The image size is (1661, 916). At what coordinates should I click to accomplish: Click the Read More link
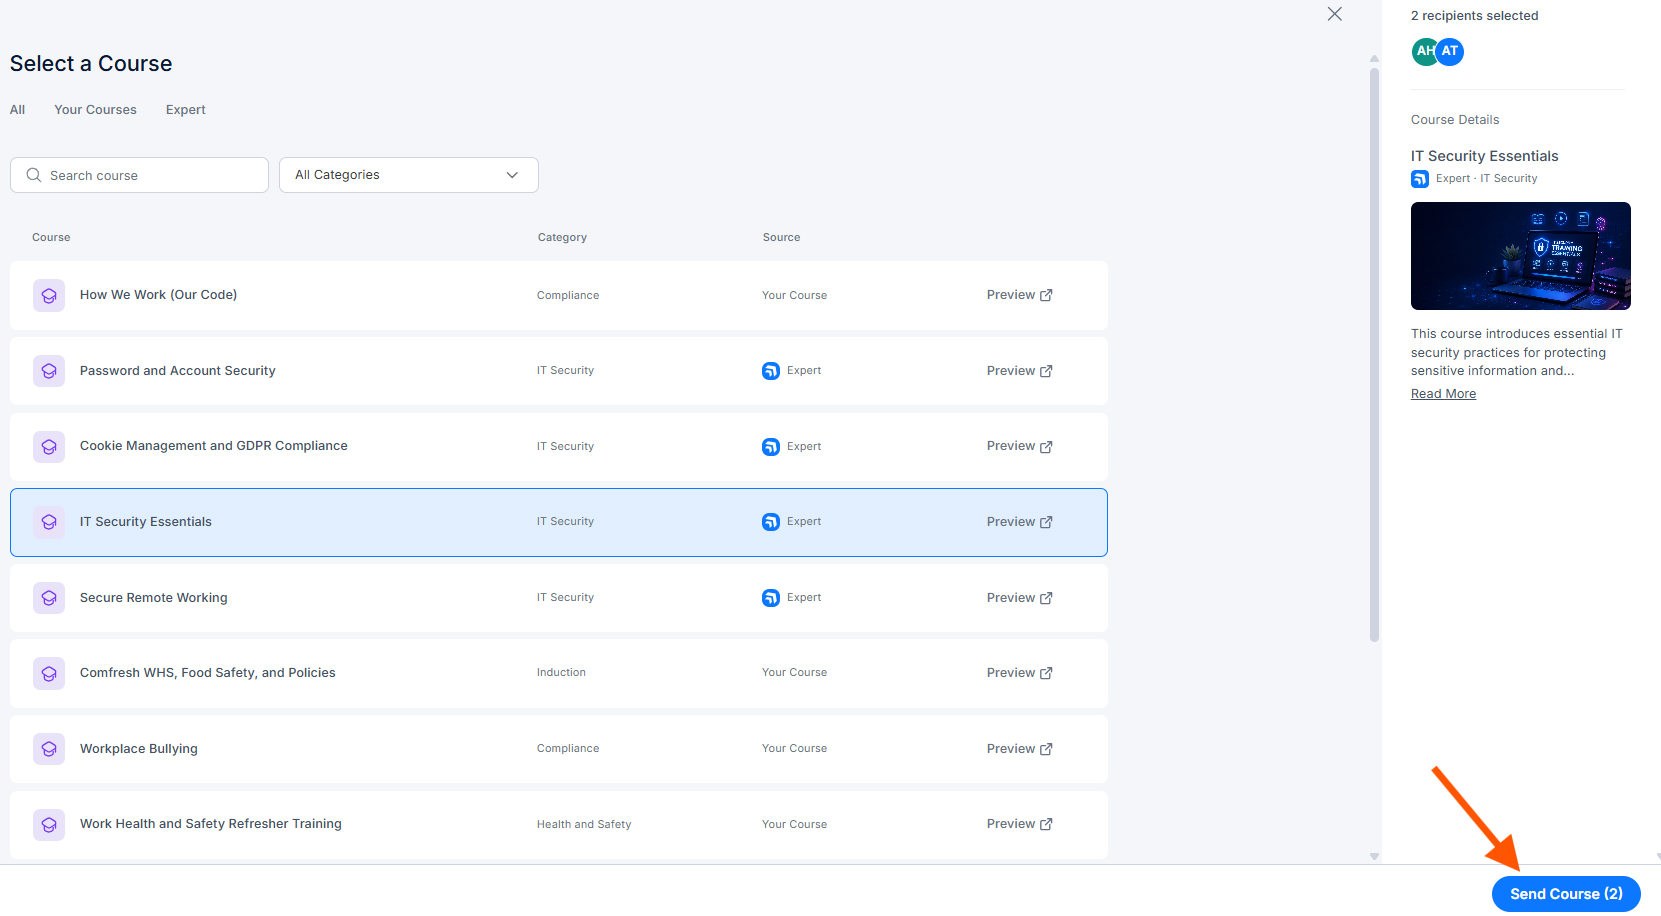tap(1443, 394)
